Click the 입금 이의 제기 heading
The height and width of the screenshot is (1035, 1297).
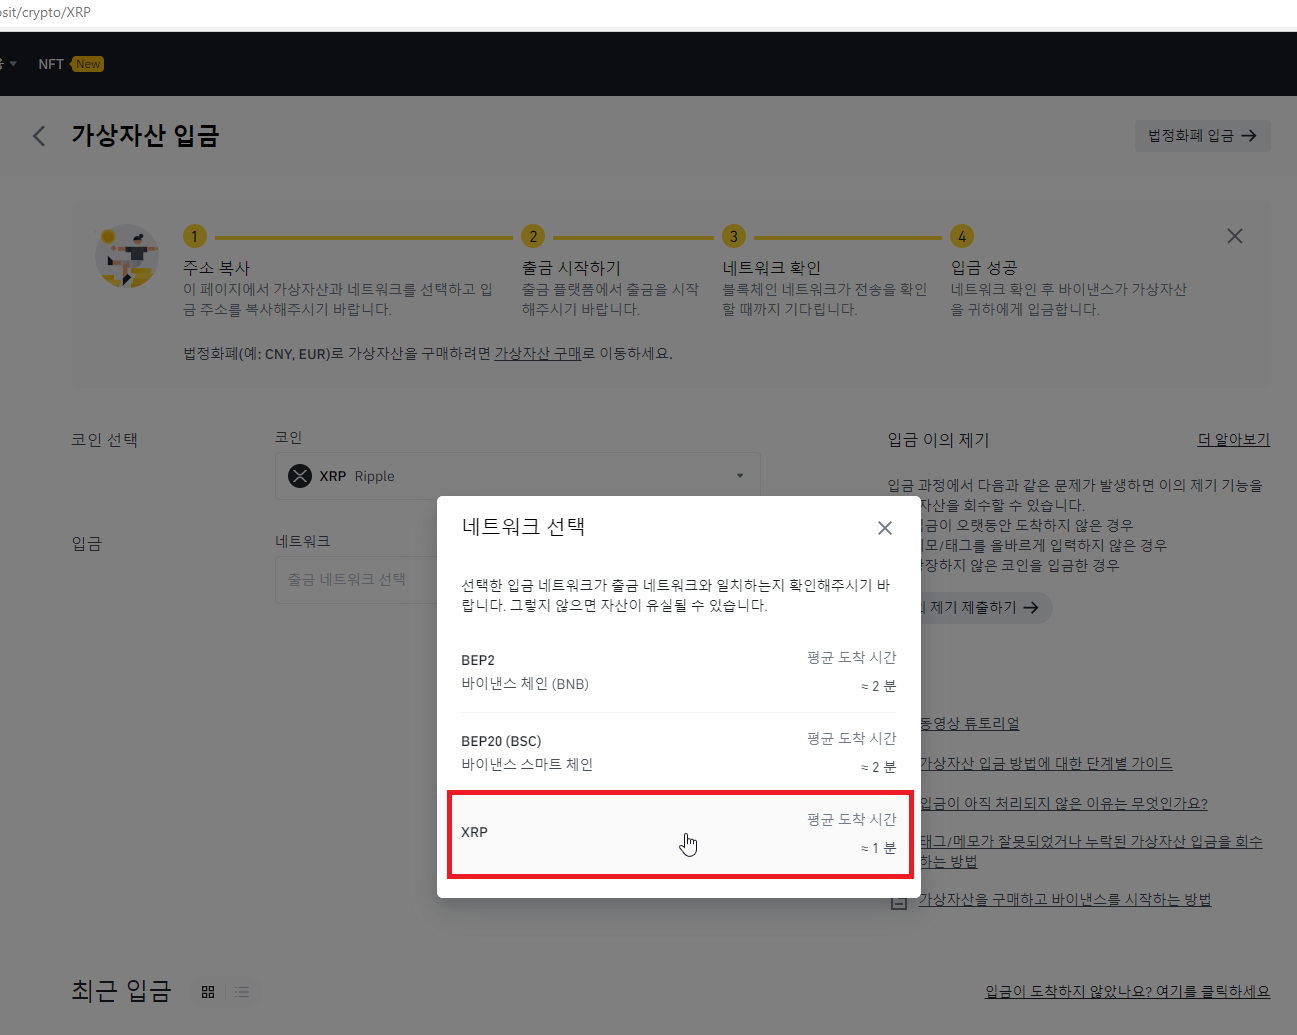coord(938,440)
